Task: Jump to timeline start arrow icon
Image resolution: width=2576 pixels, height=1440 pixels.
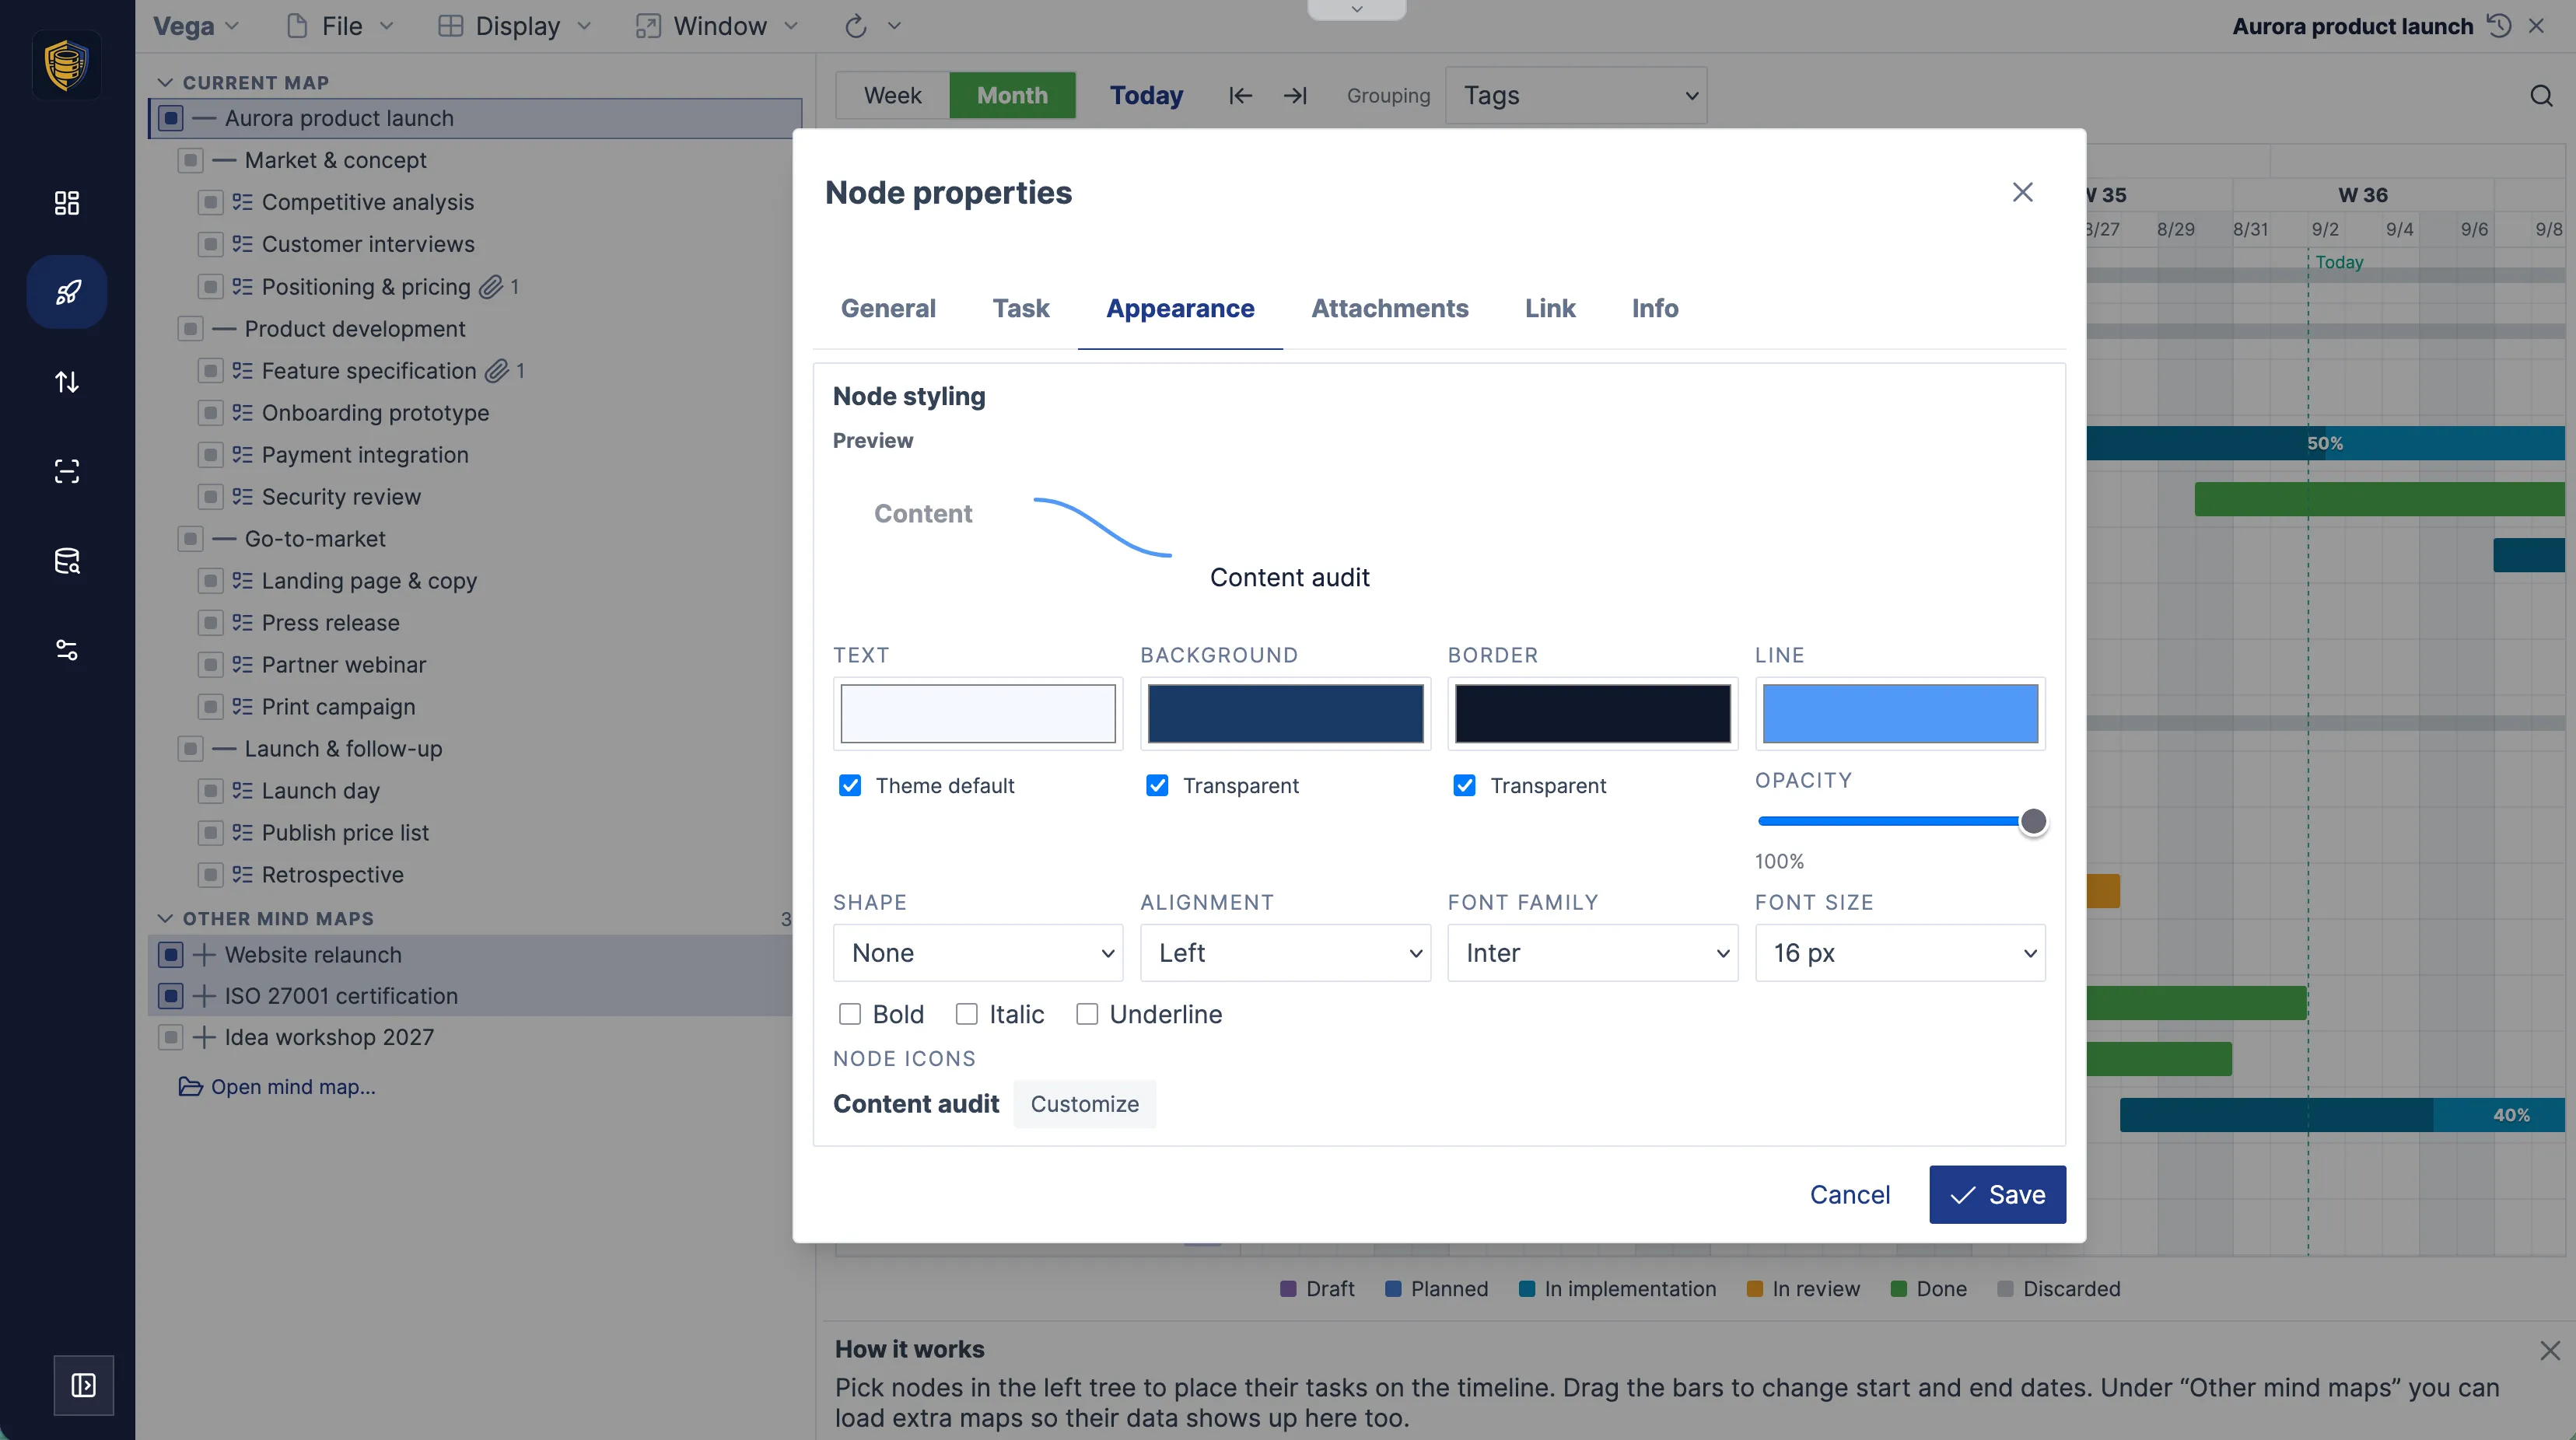Action: click(x=1240, y=96)
